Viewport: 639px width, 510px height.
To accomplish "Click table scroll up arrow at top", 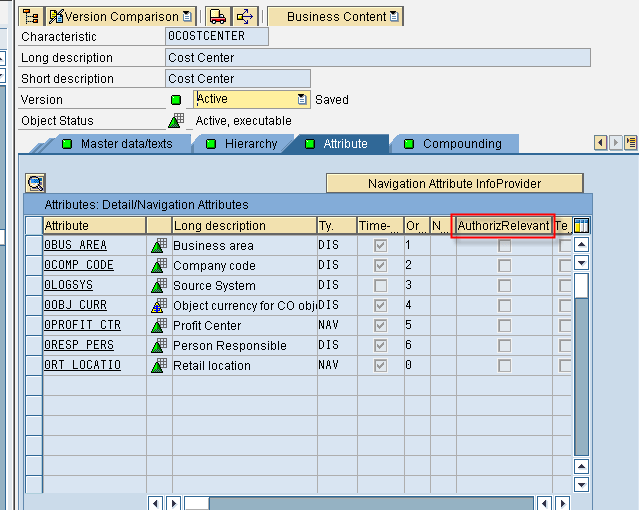I will click(582, 245).
